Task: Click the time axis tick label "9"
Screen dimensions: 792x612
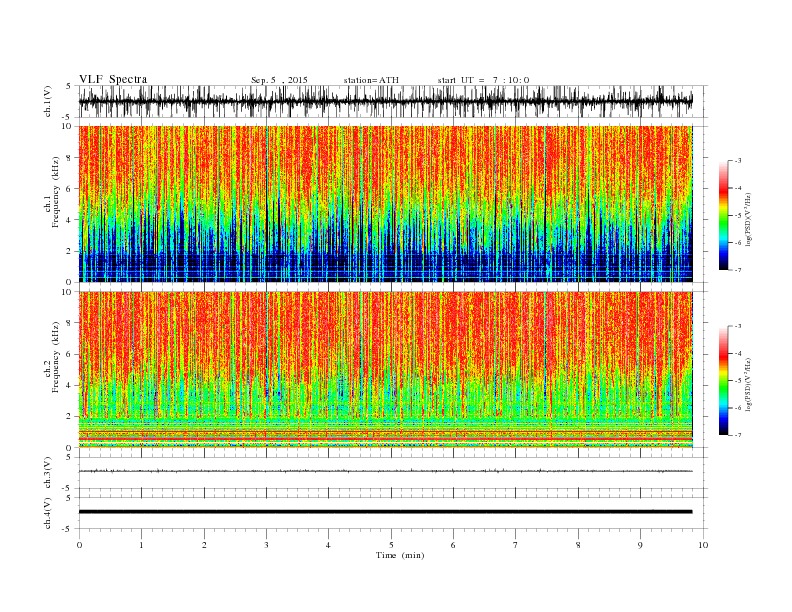Action: pos(640,545)
